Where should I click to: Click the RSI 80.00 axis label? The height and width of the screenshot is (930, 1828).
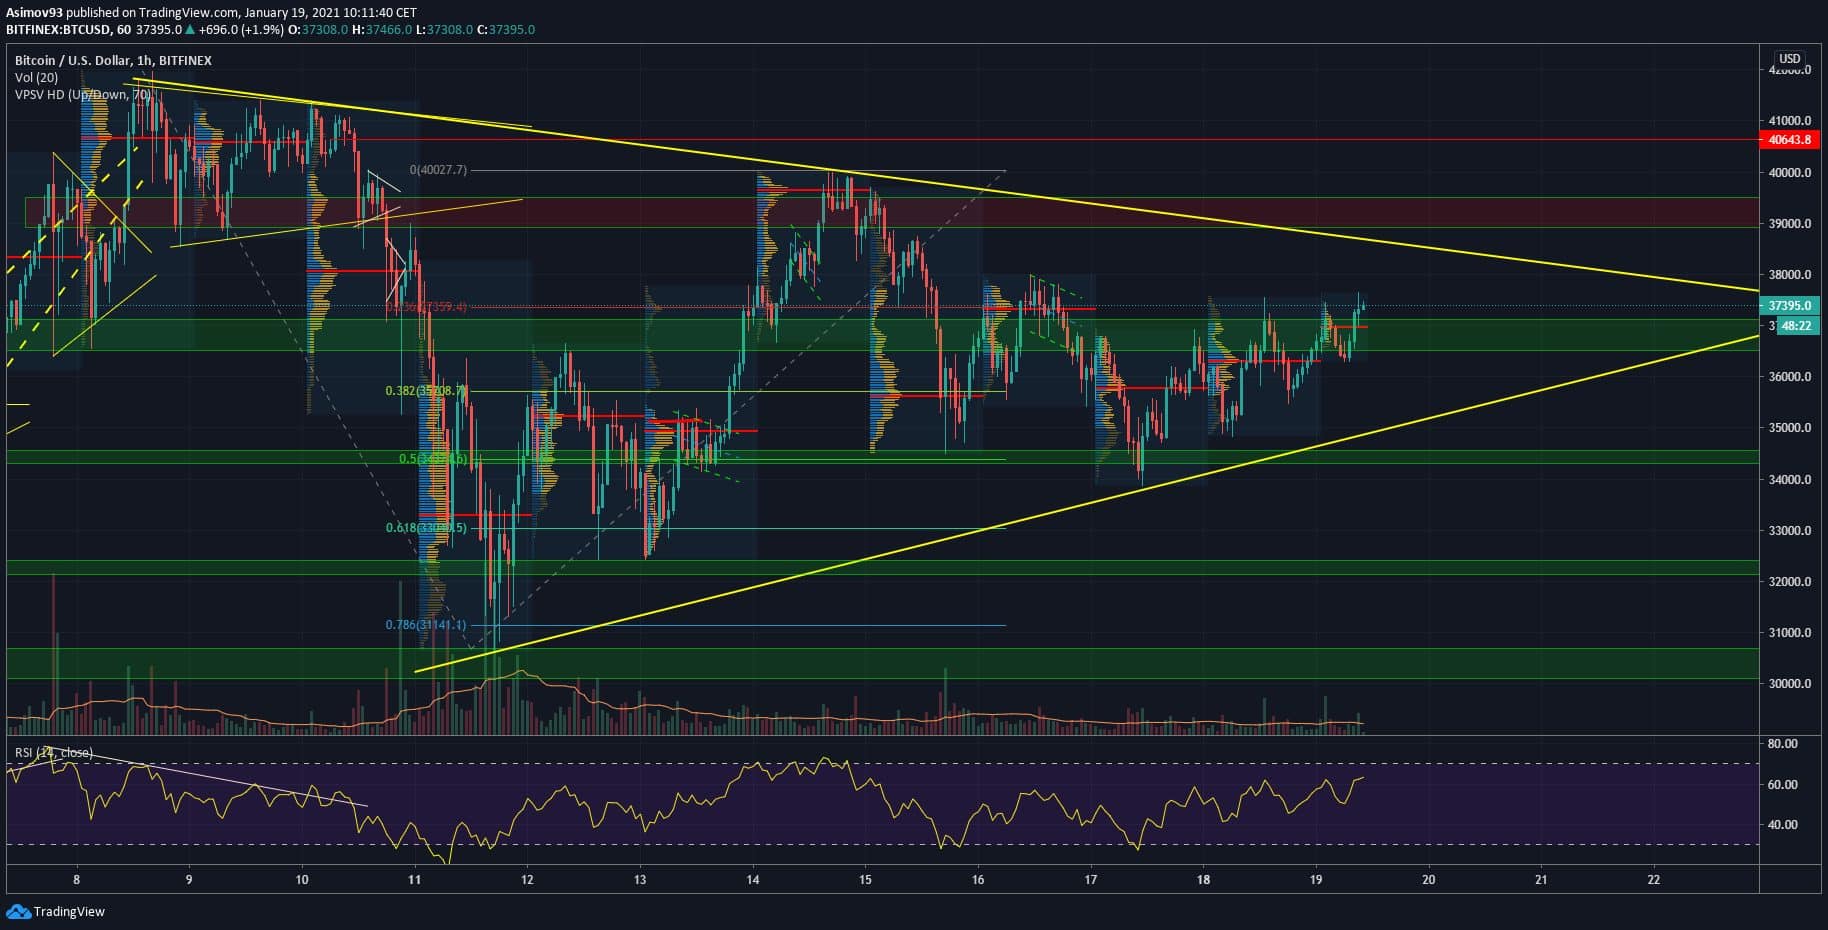[1783, 744]
